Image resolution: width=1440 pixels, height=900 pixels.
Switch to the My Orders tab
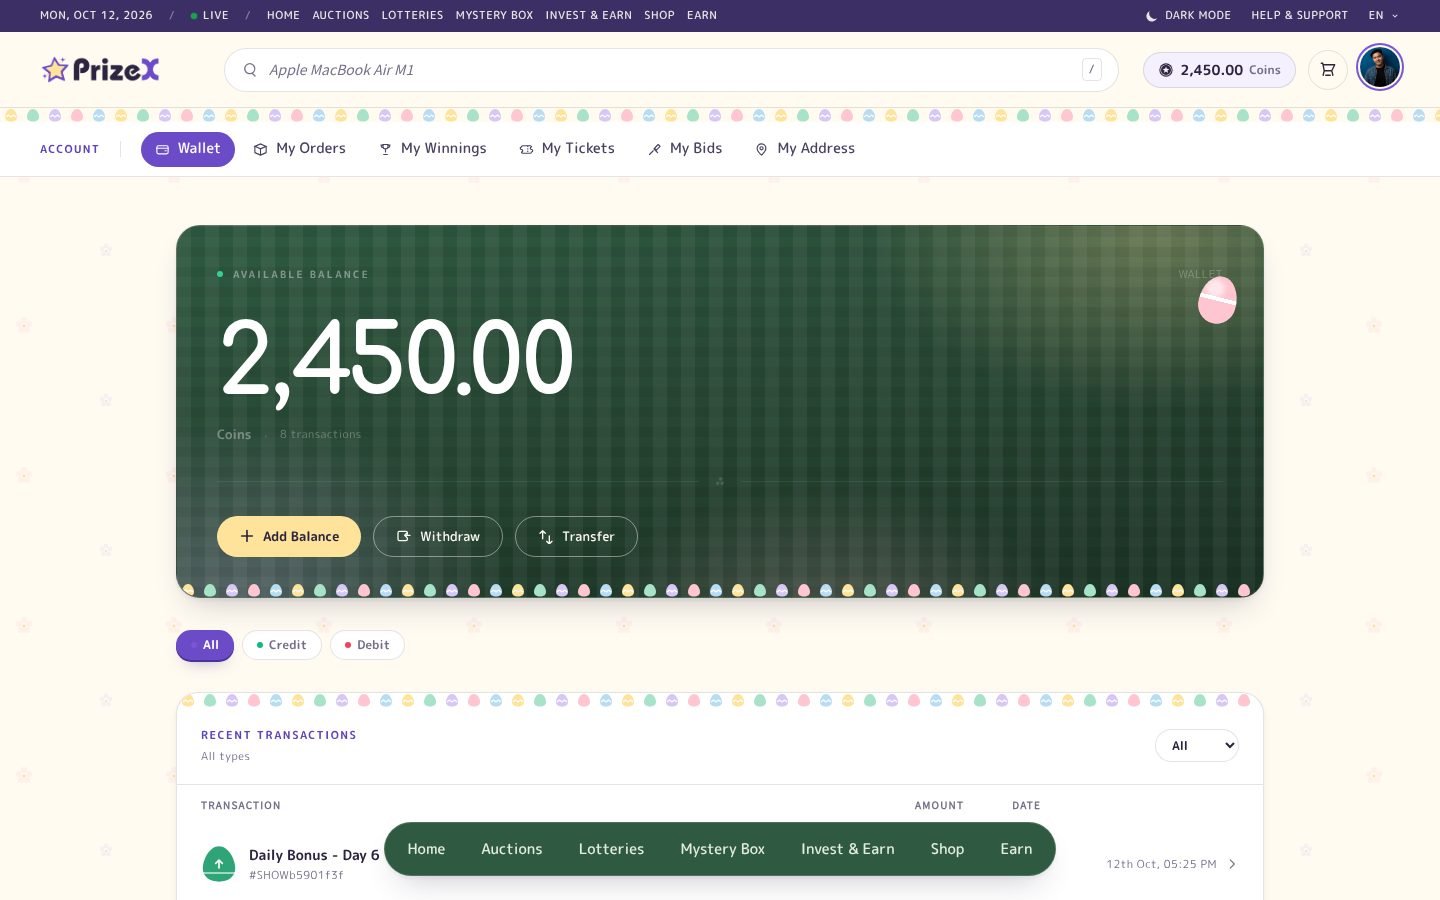pyautogui.click(x=299, y=149)
